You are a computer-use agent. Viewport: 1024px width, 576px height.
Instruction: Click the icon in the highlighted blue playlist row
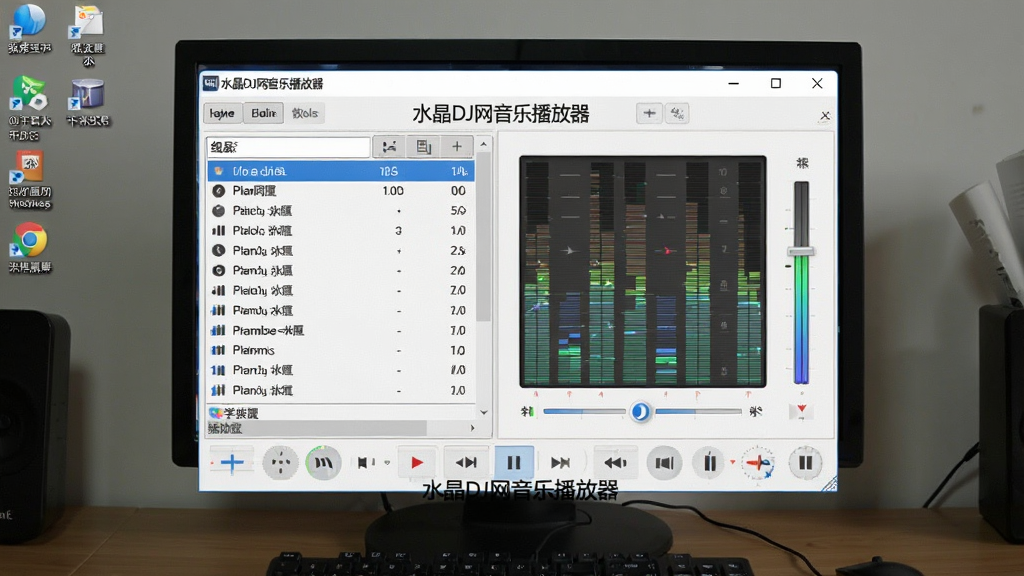219,171
